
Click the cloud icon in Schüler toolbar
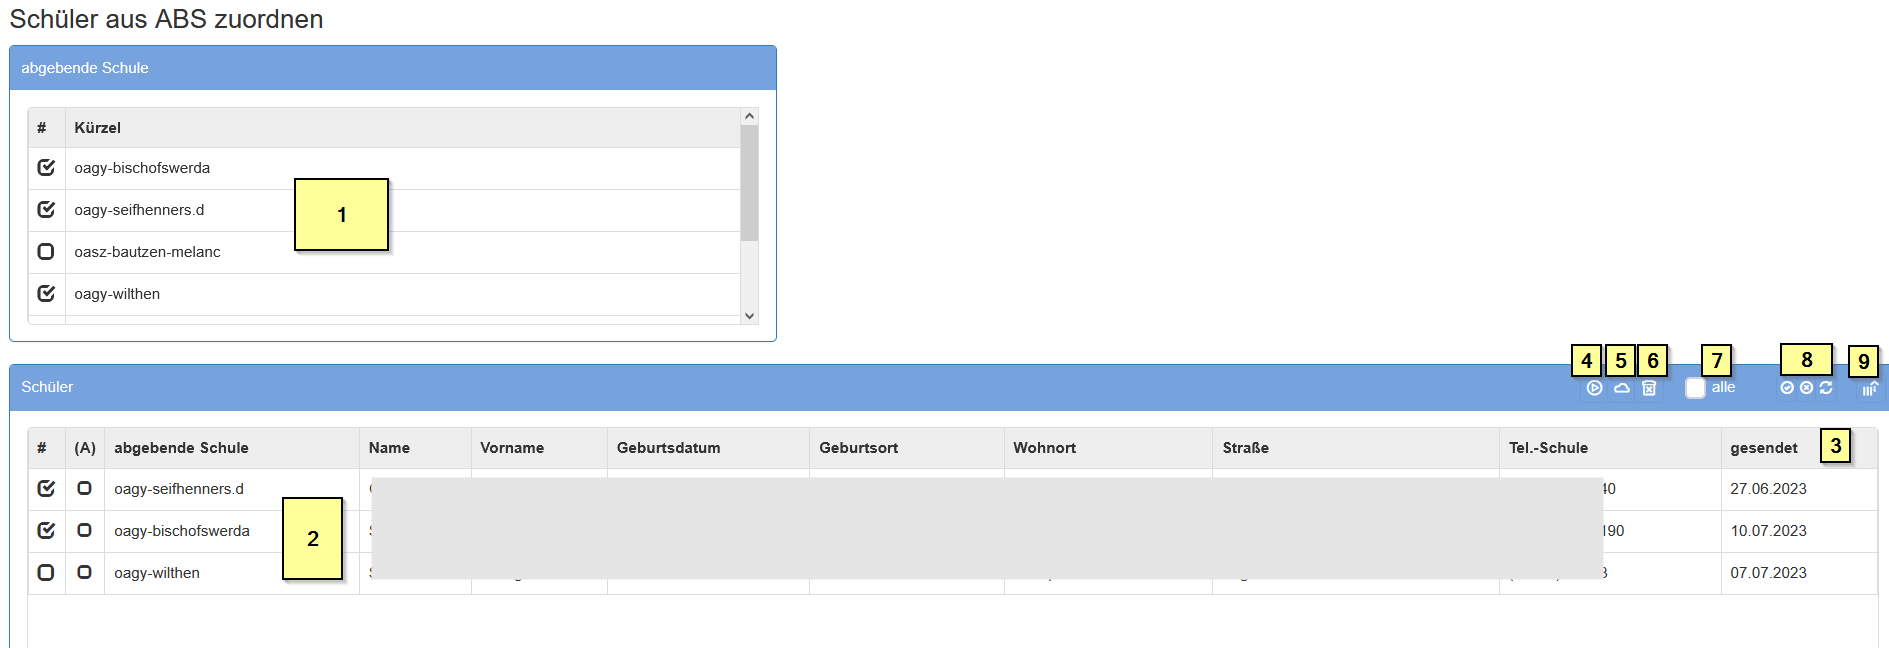[1622, 388]
